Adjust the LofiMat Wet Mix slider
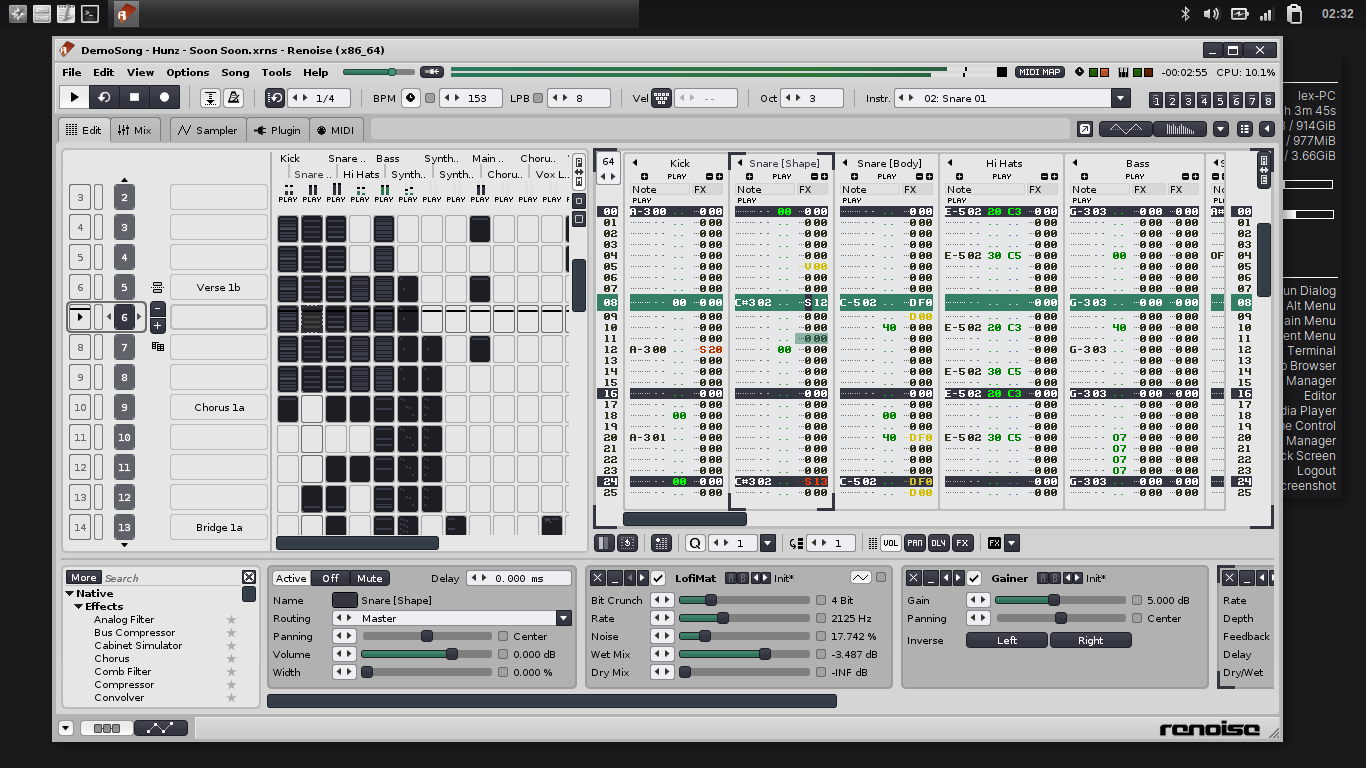The width and height of the screenshot is (1366, 768). pyautogui.click(x=745, y=654)
